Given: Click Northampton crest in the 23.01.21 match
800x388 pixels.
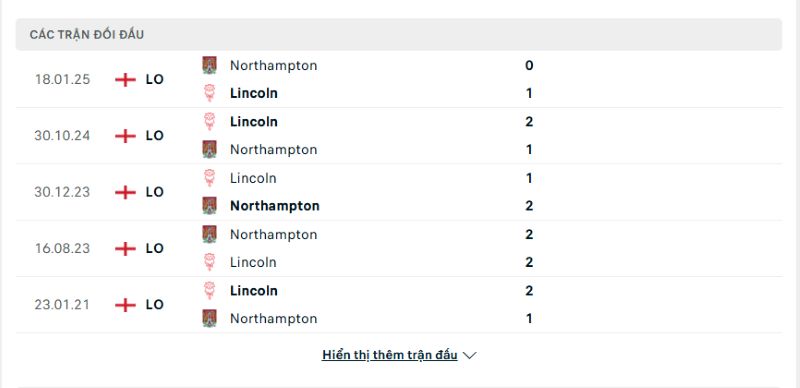Looking at the screenshot, I should point(209,319).
